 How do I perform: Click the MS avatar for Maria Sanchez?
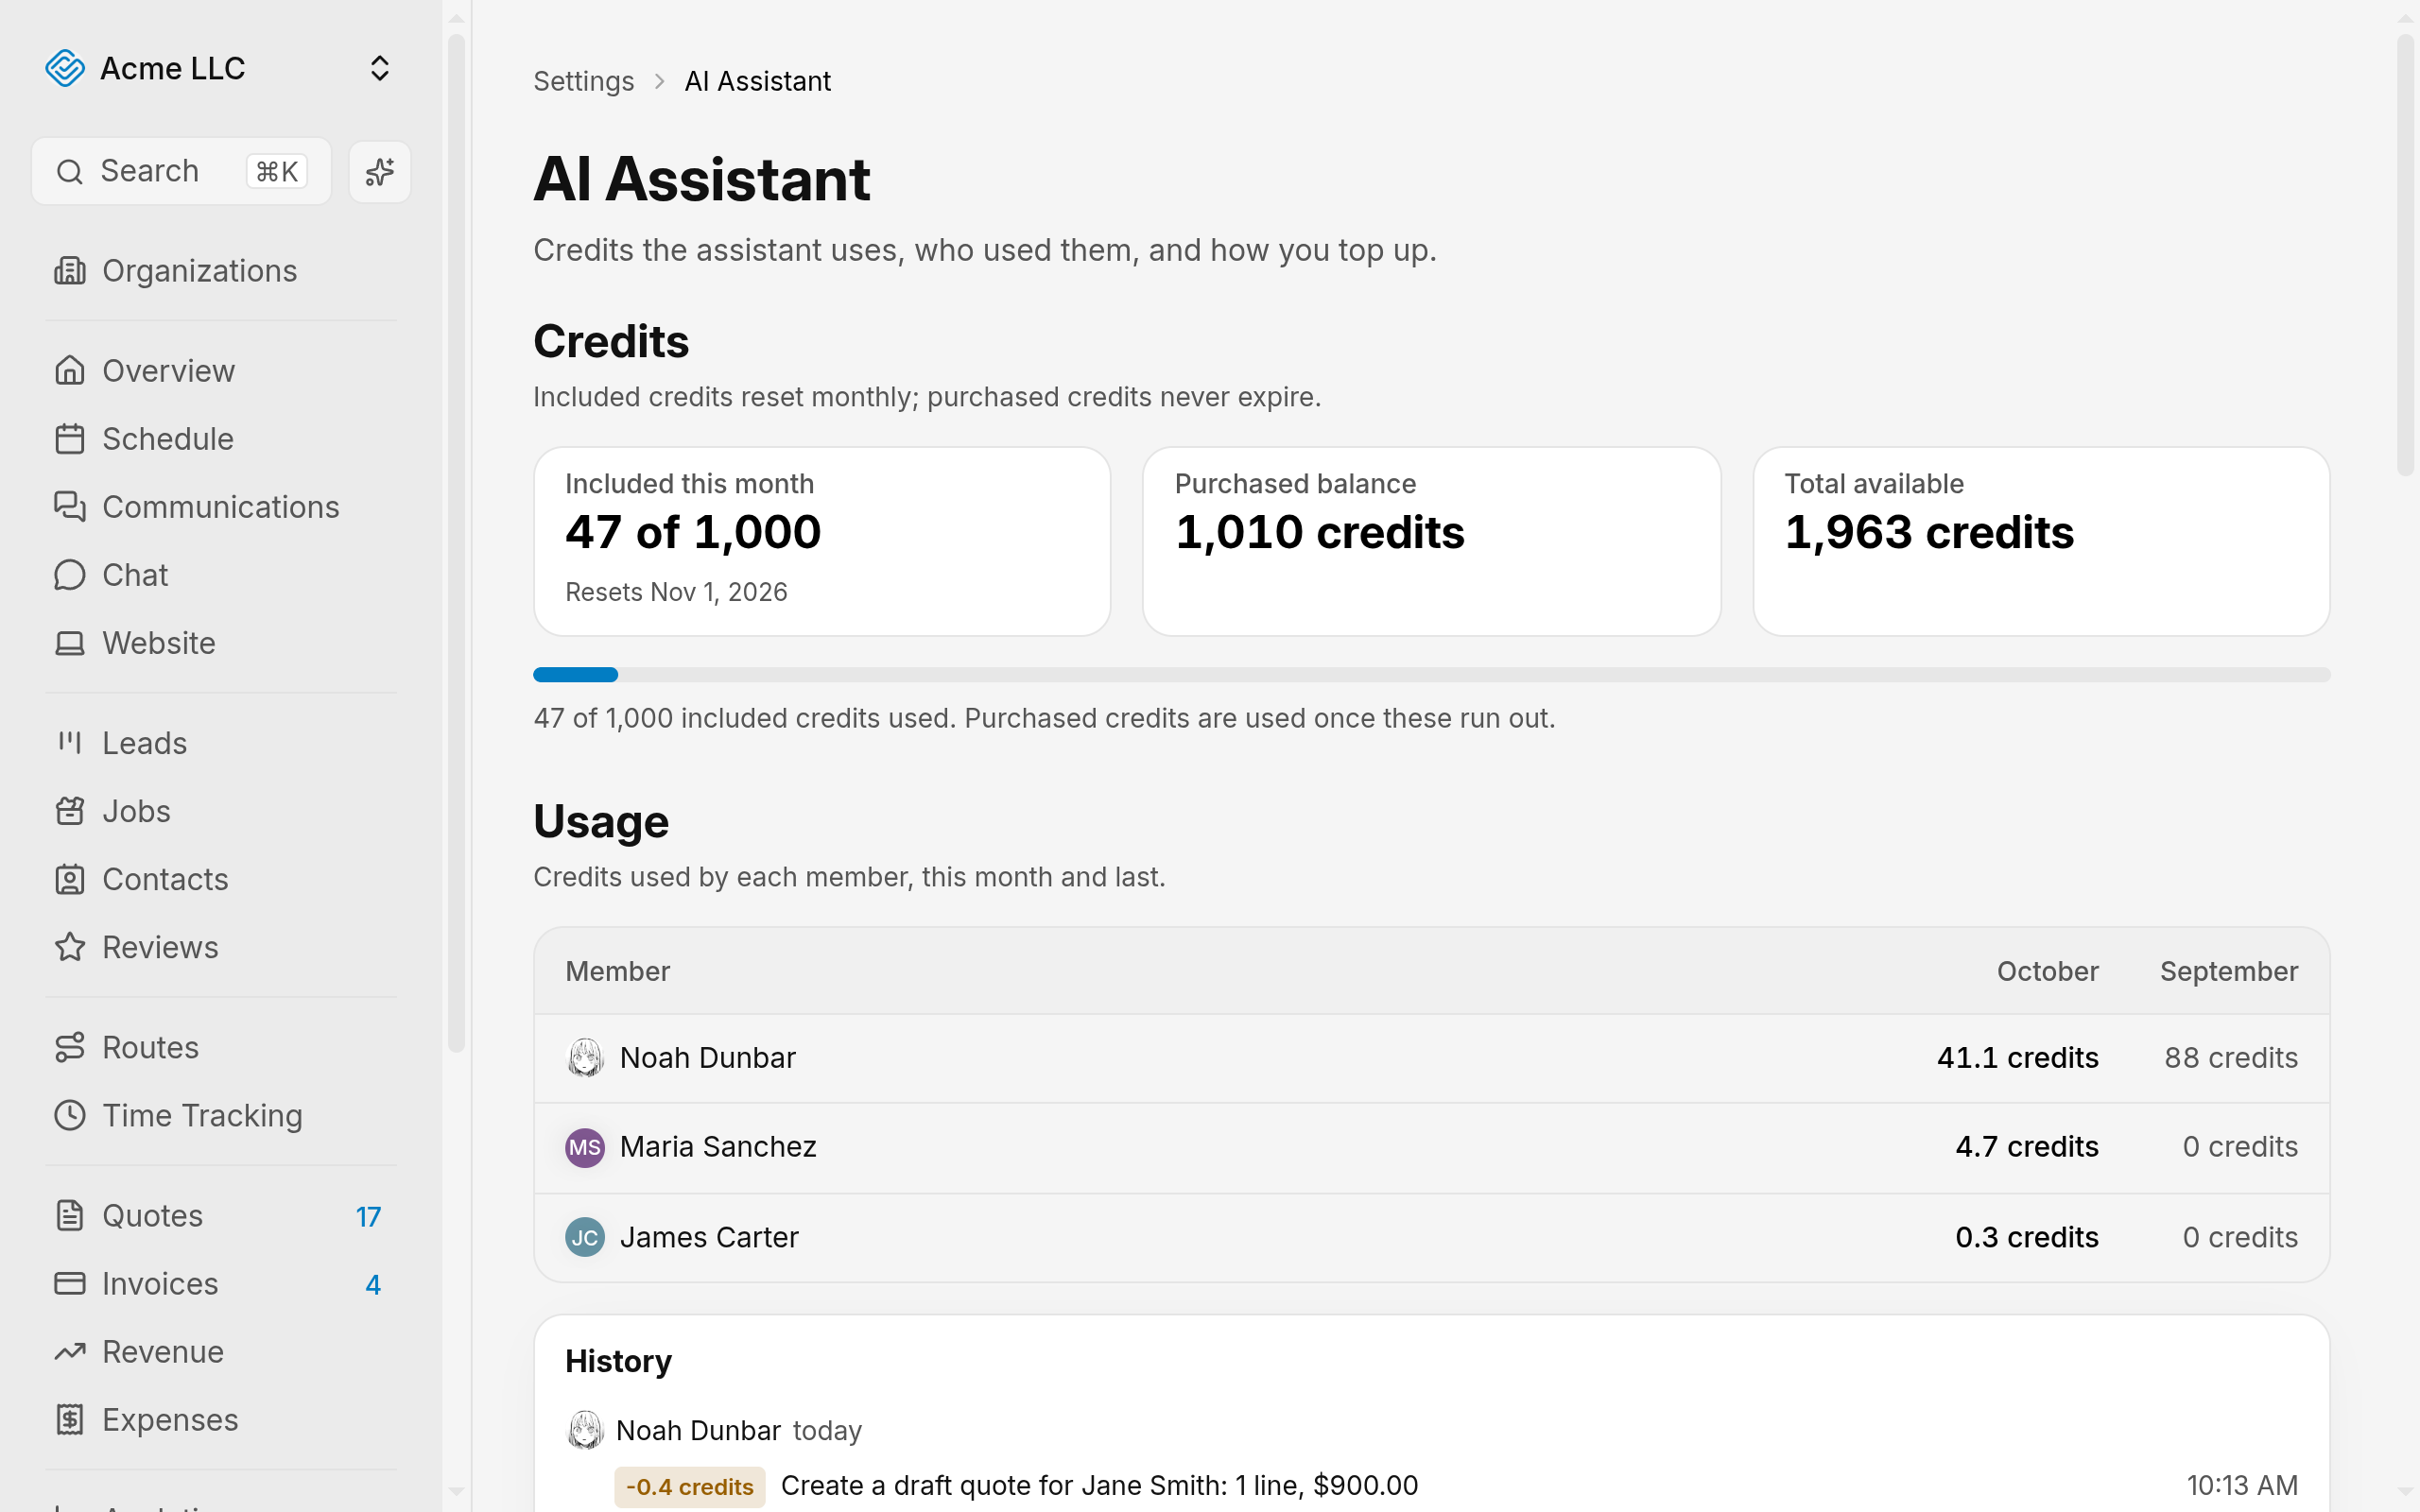(x=585, y=1147)
